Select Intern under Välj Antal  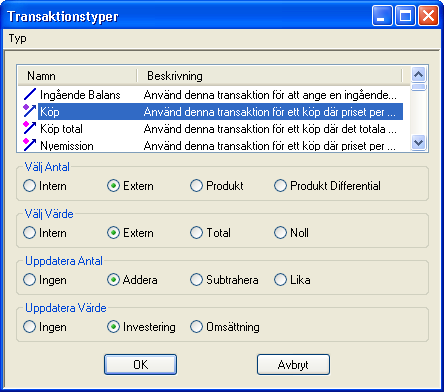pos(45,186)
